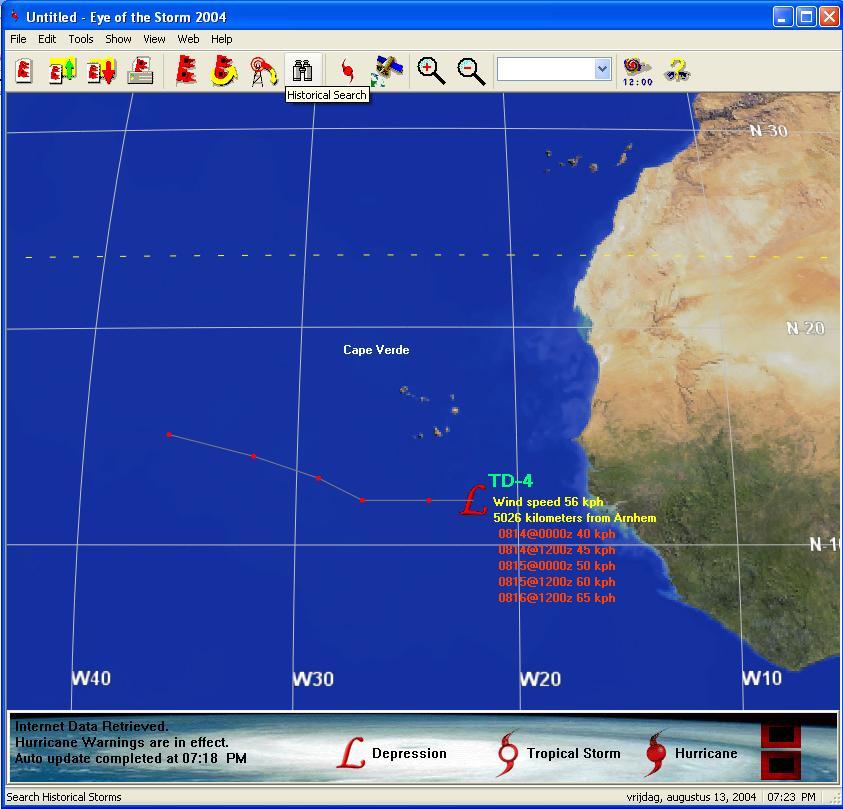Click forecast entry 0814@1200z 45 kph

point(556,550)
